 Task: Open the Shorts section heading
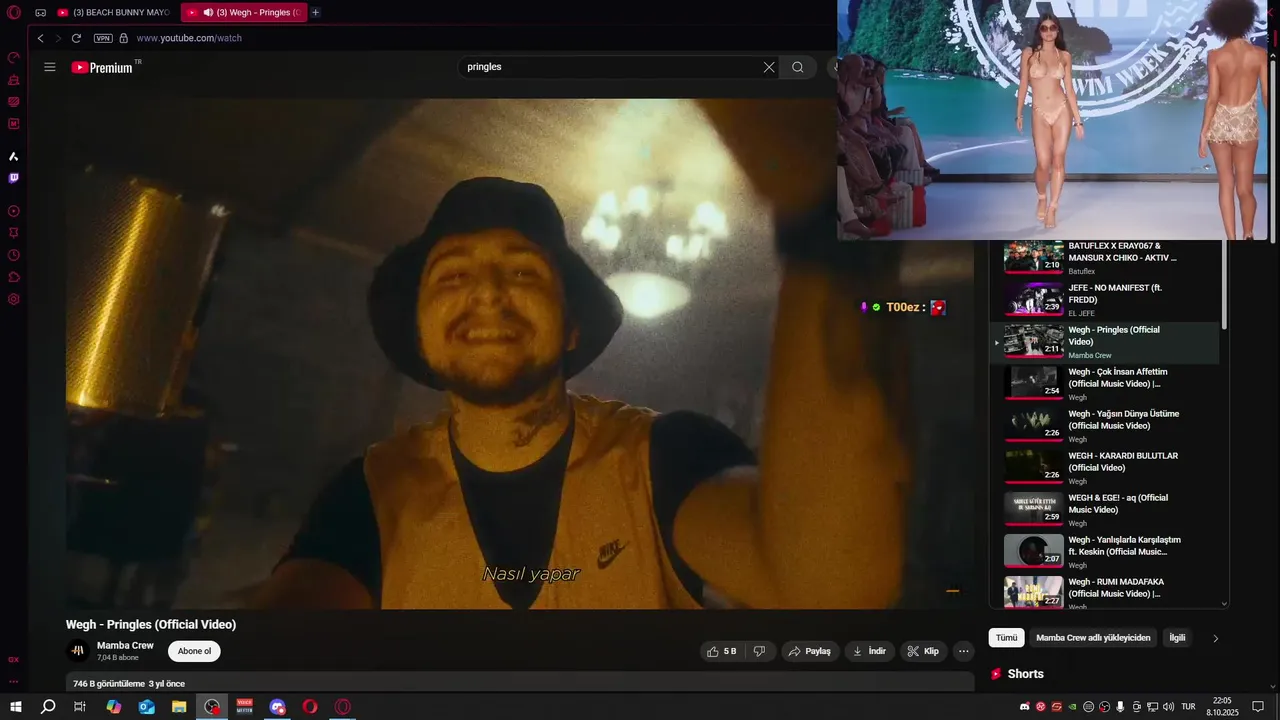[1017, 674]
